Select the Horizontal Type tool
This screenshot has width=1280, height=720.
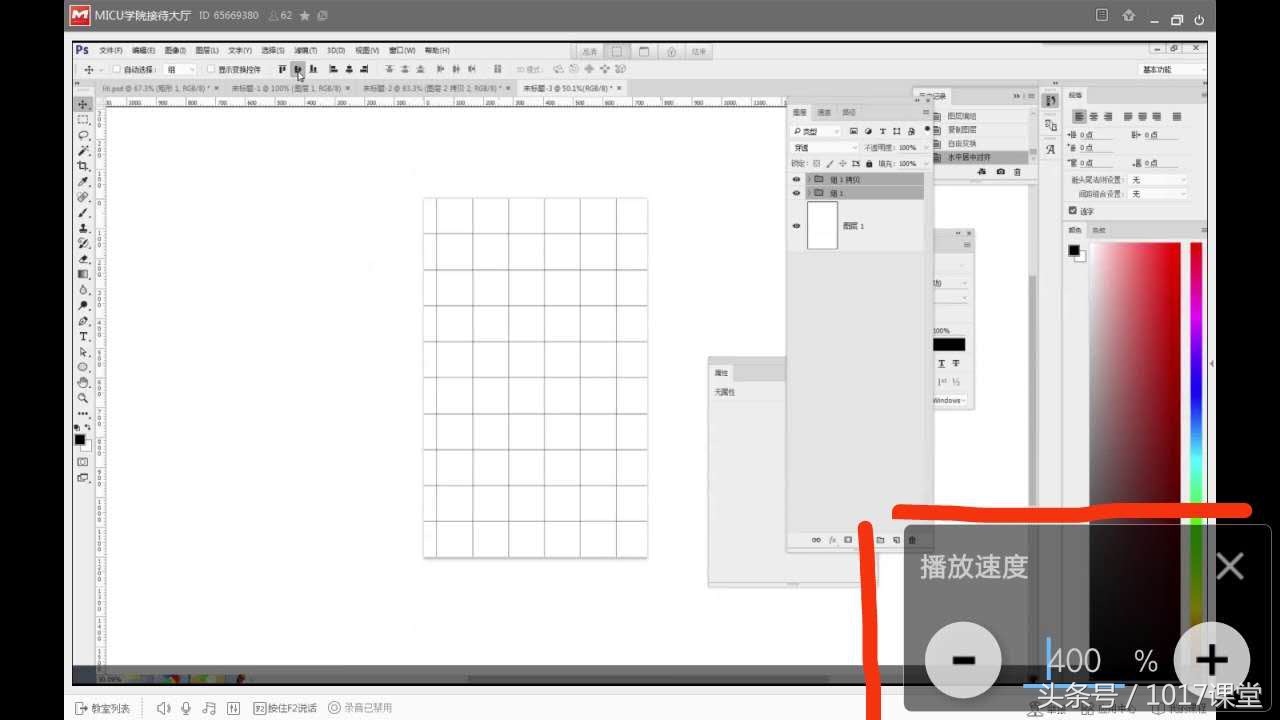point(84,337)
